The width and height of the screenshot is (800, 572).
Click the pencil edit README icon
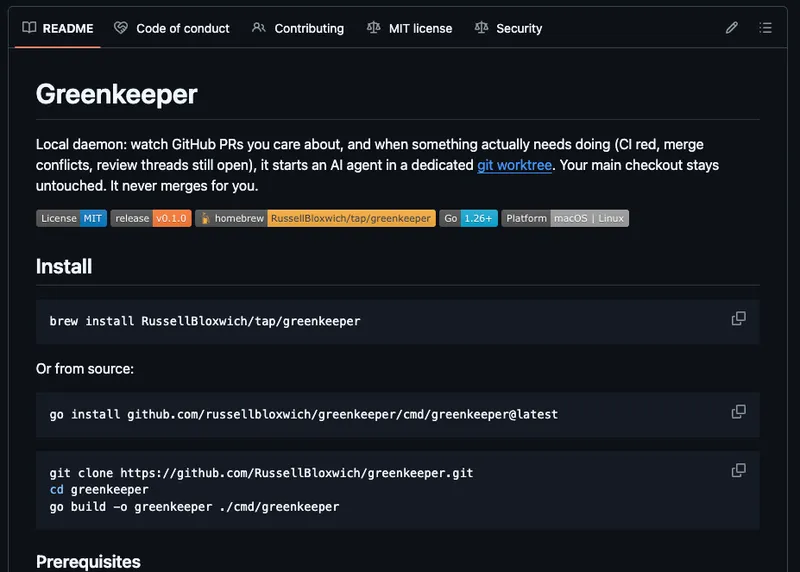(x=732, y=28)
